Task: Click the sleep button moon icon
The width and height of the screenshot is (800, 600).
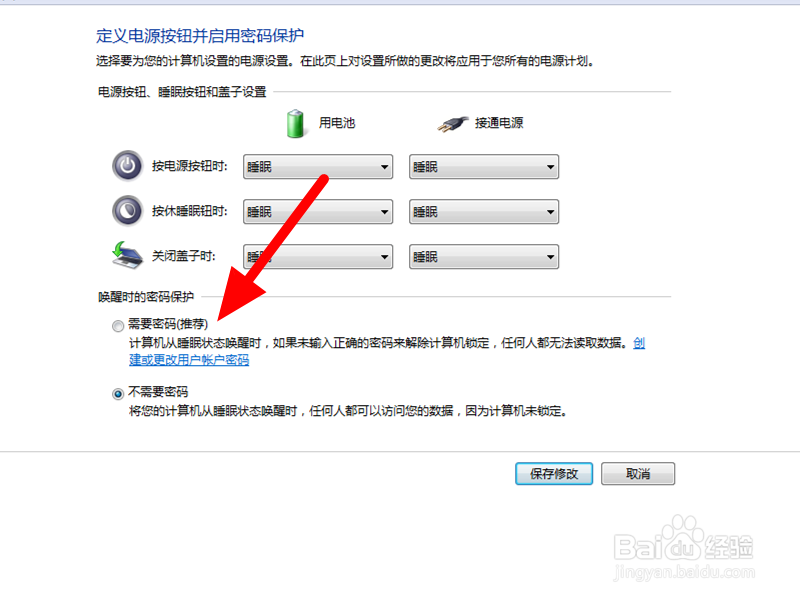Action: (128, 211)
